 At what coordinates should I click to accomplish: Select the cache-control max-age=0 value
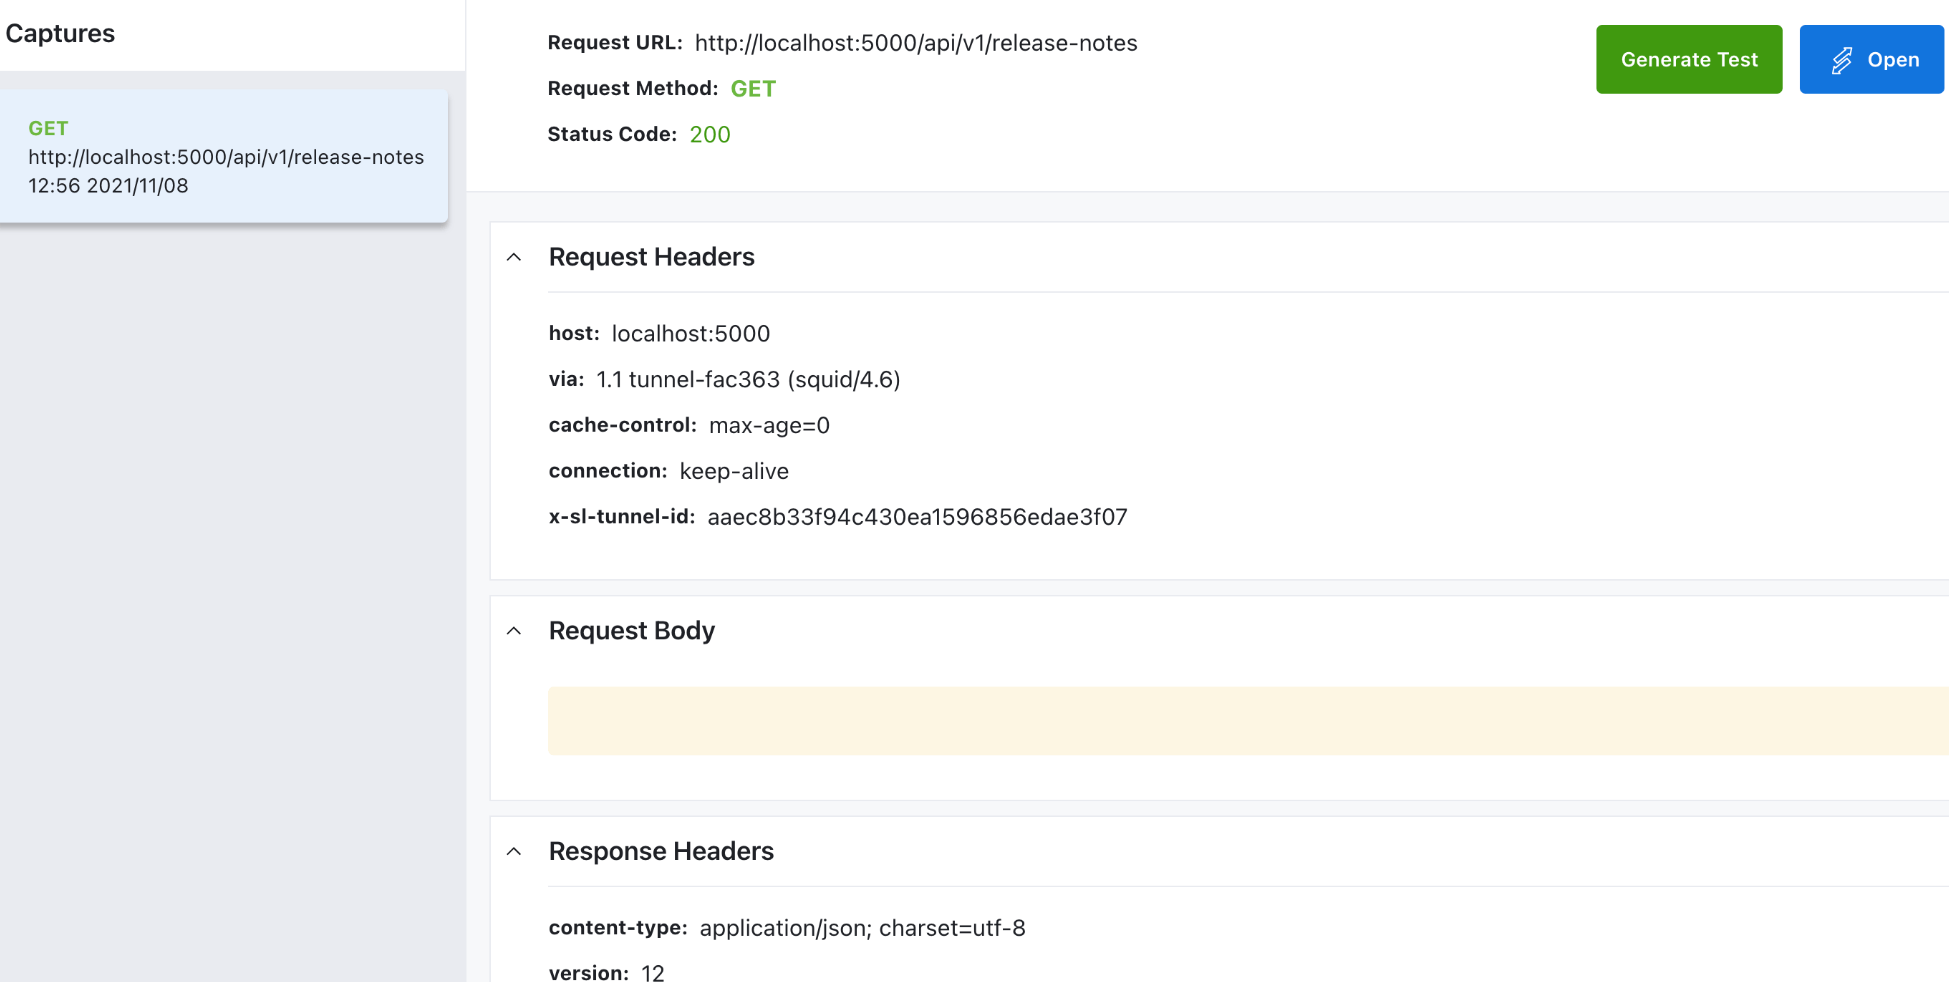769,425
